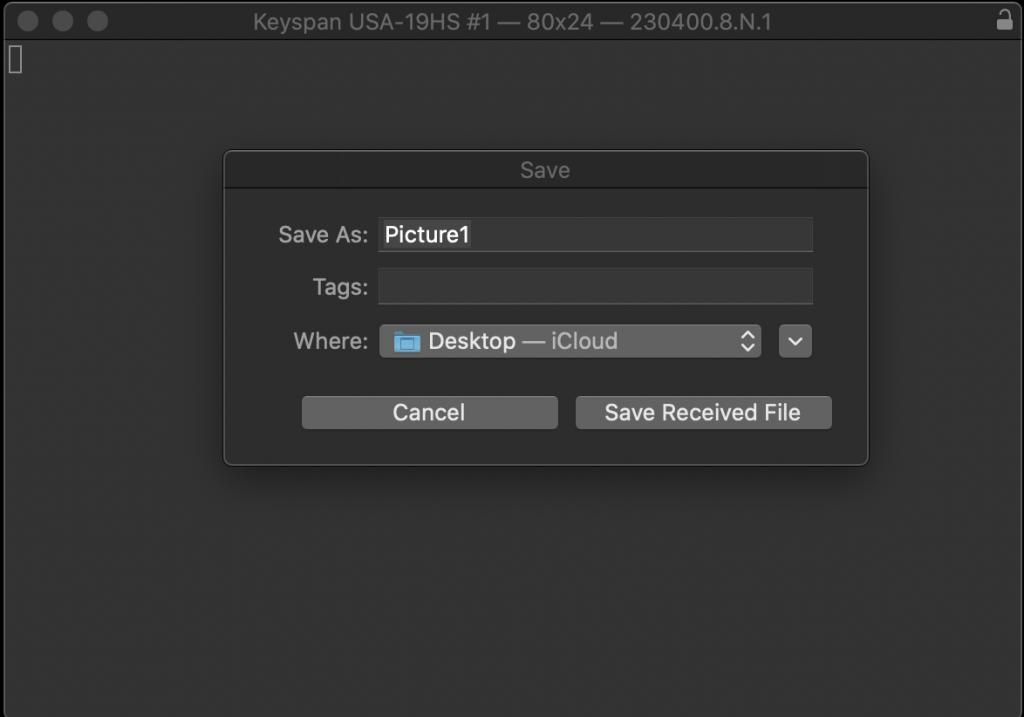Click the padlock icon in title bar
This screenshot has width=1024, height=717.
coord(1004,20)
